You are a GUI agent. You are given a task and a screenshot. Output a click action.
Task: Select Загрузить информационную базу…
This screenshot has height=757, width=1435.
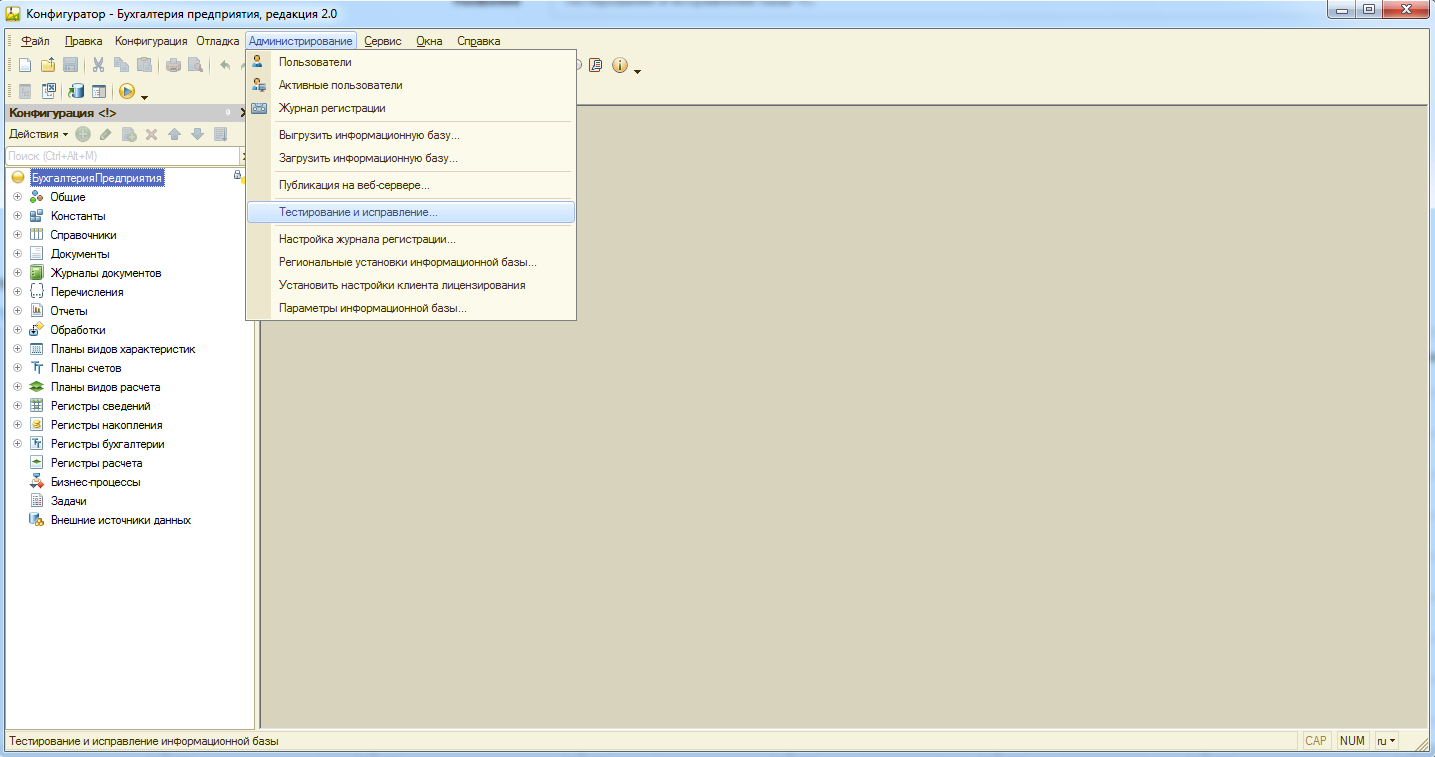411,158
